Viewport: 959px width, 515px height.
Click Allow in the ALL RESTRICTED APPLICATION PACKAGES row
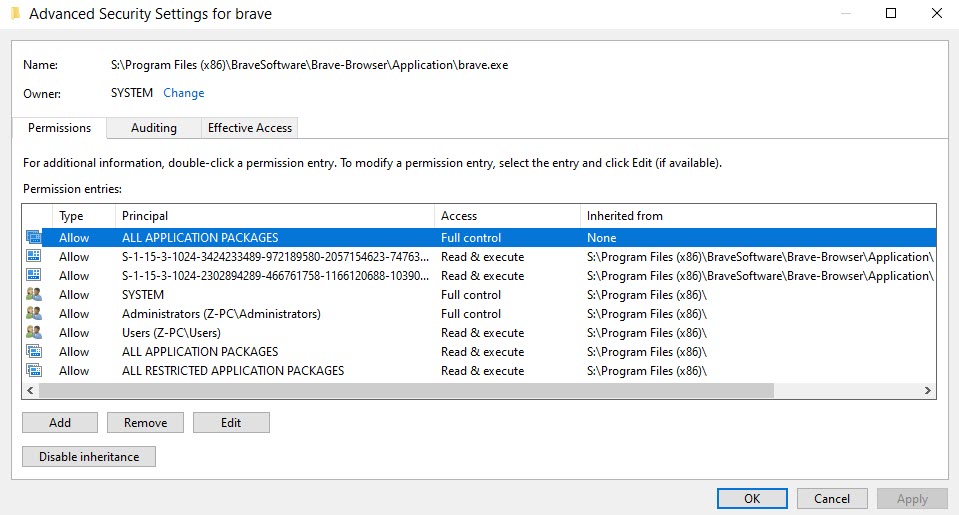(74, 371)
